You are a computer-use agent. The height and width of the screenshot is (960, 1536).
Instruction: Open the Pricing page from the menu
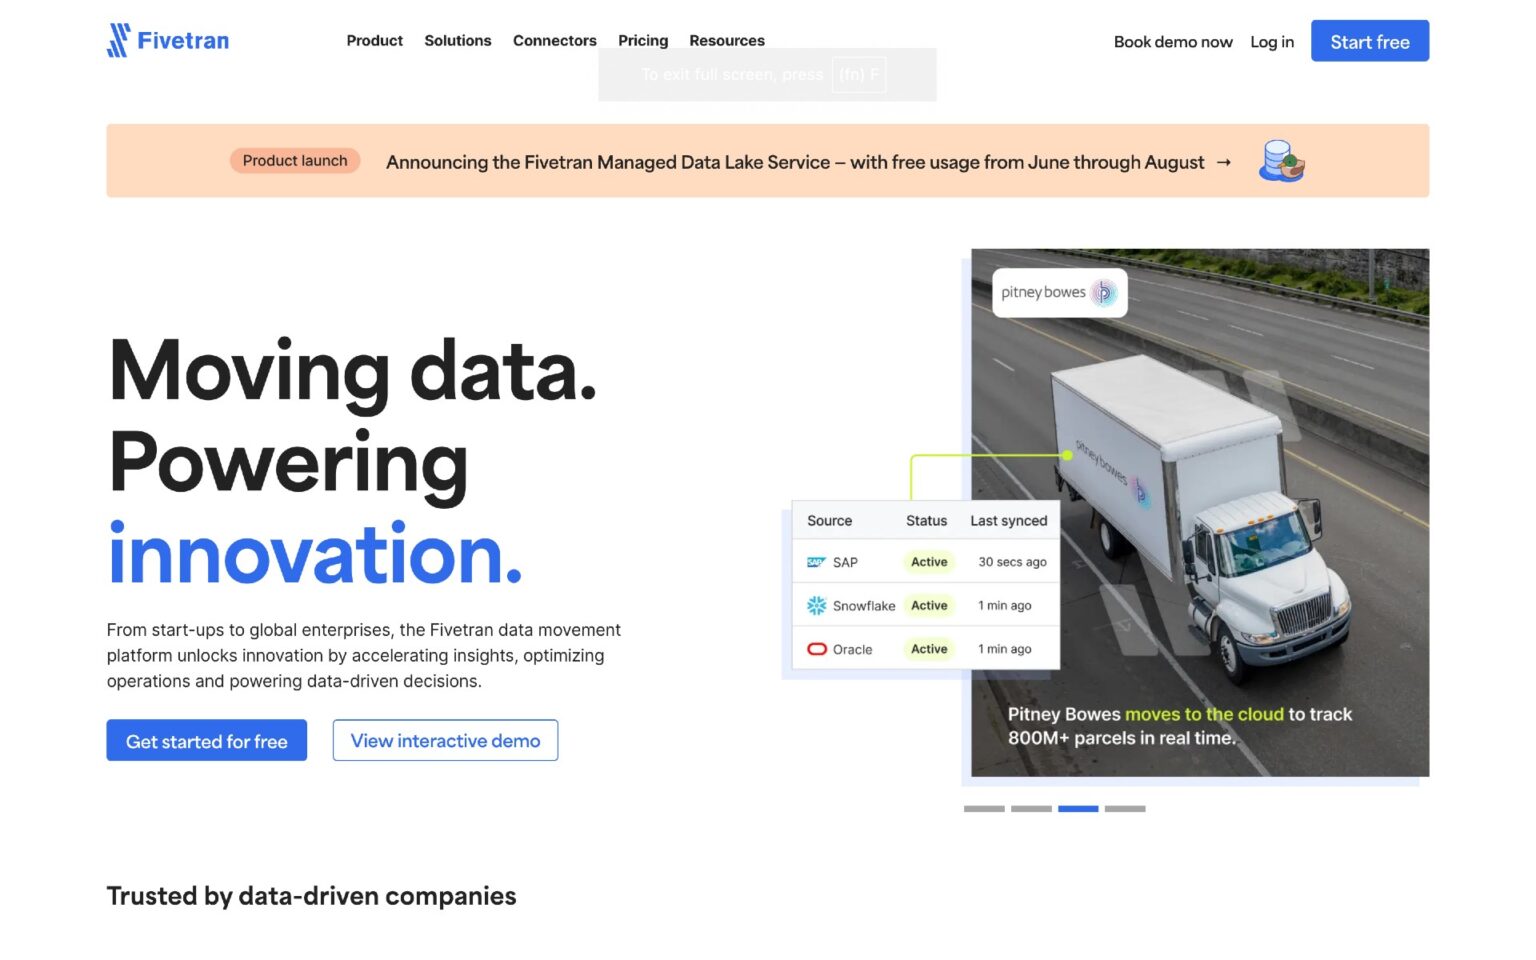point(643,41)
